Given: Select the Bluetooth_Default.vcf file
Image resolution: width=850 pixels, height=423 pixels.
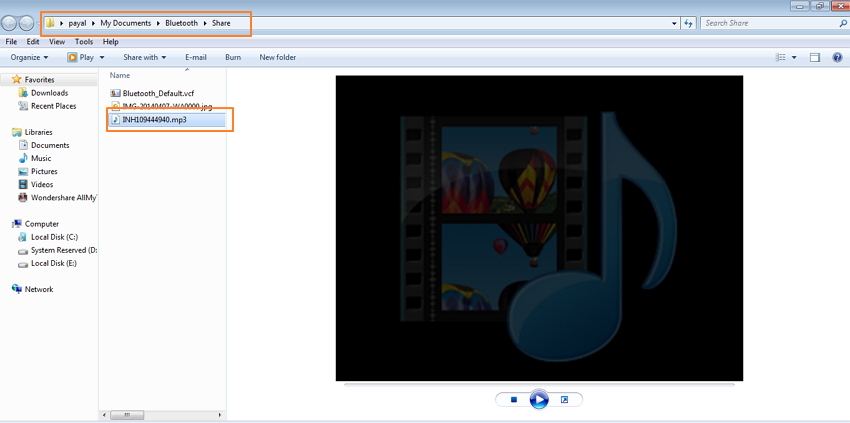Looking at the screenshot, I should [x=157, y=93].
